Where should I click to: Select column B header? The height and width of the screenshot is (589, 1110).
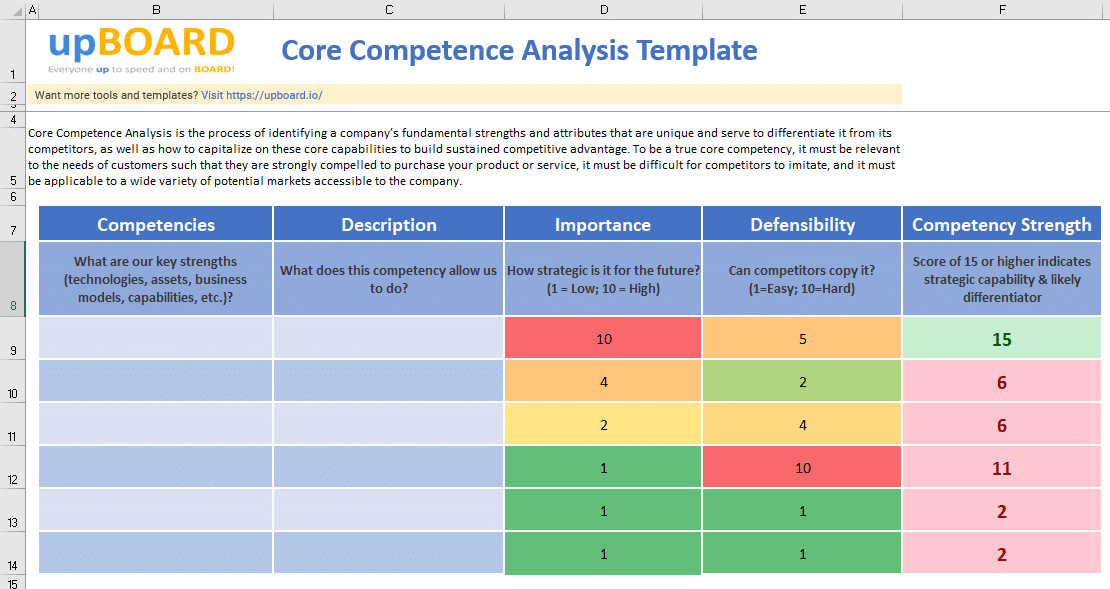156,10
